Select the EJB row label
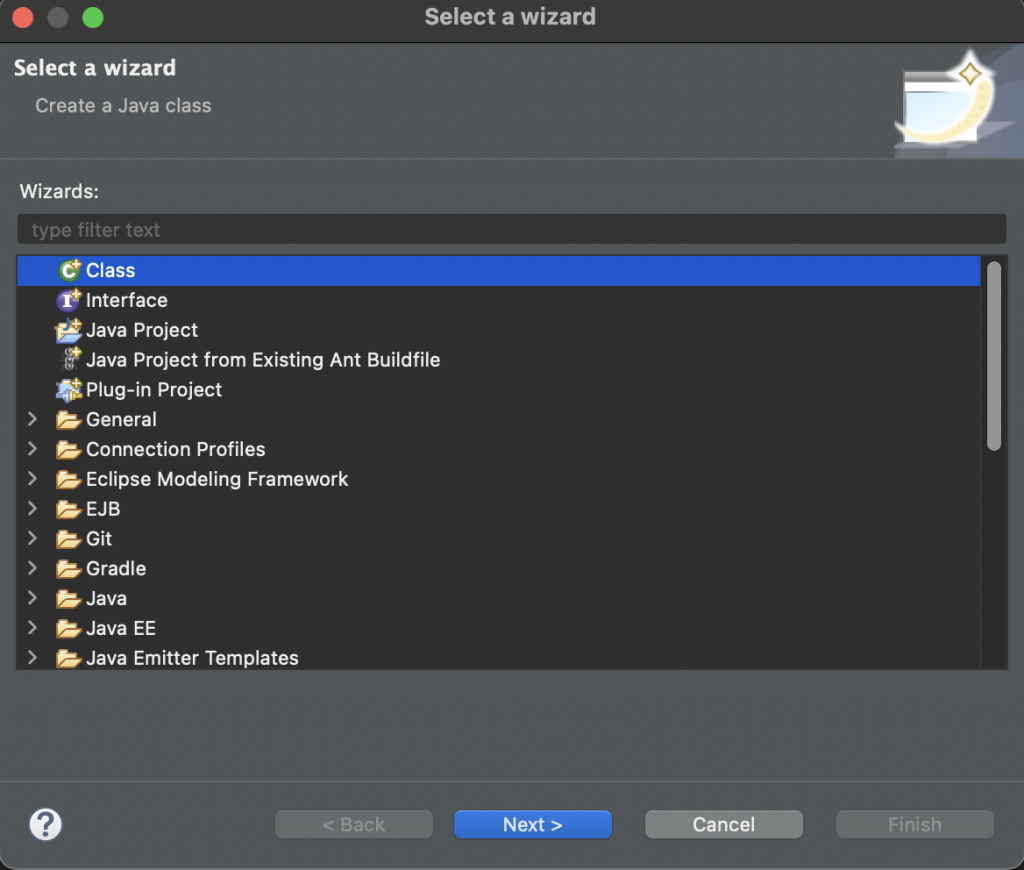Screen dimensions: 1024x870 point(103,509)
